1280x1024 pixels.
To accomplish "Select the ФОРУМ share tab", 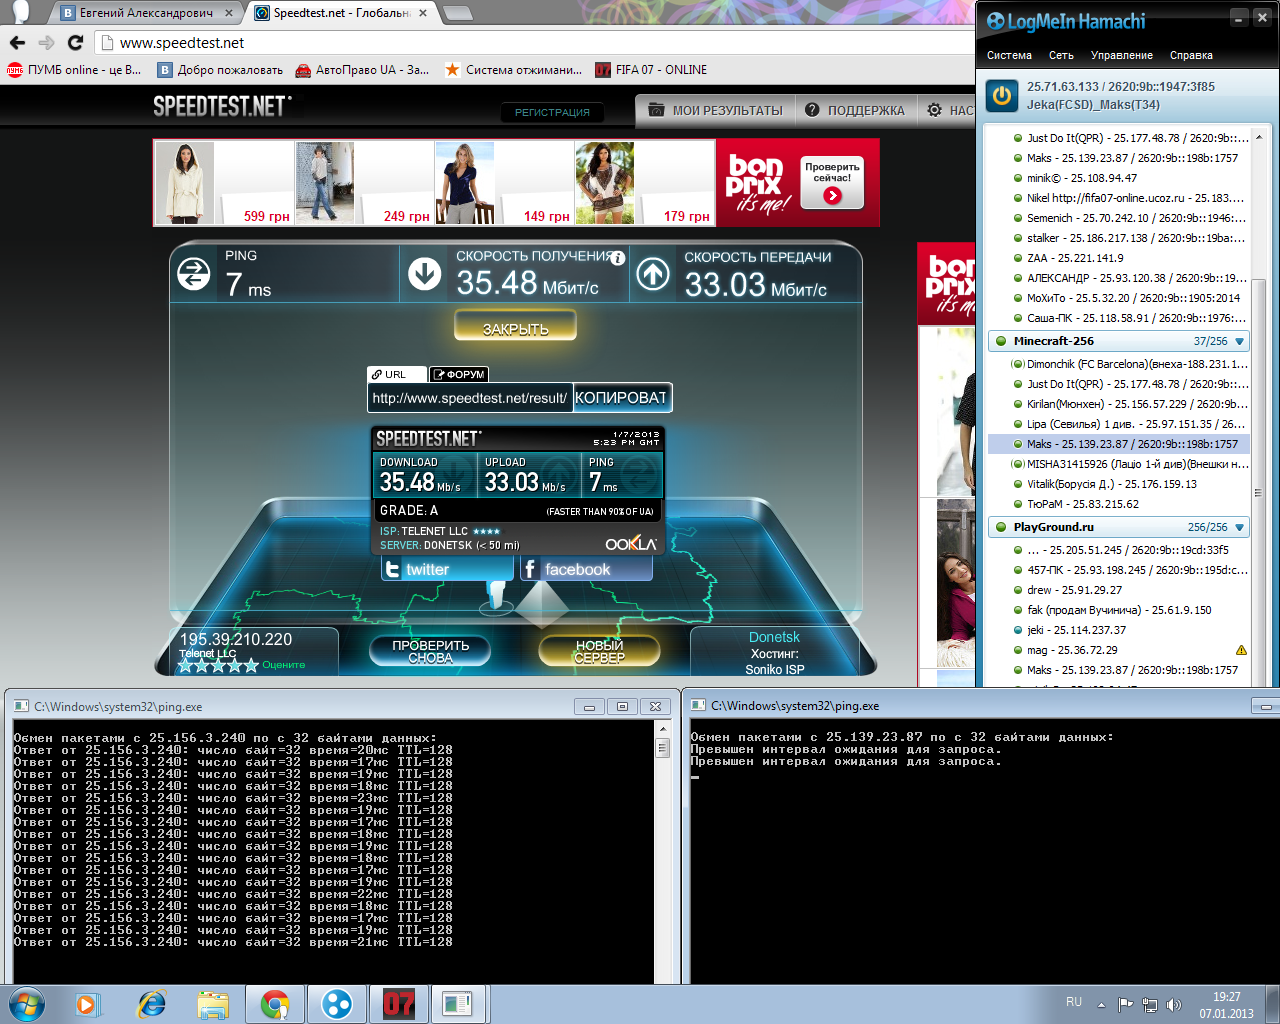I will coord(459,374).
